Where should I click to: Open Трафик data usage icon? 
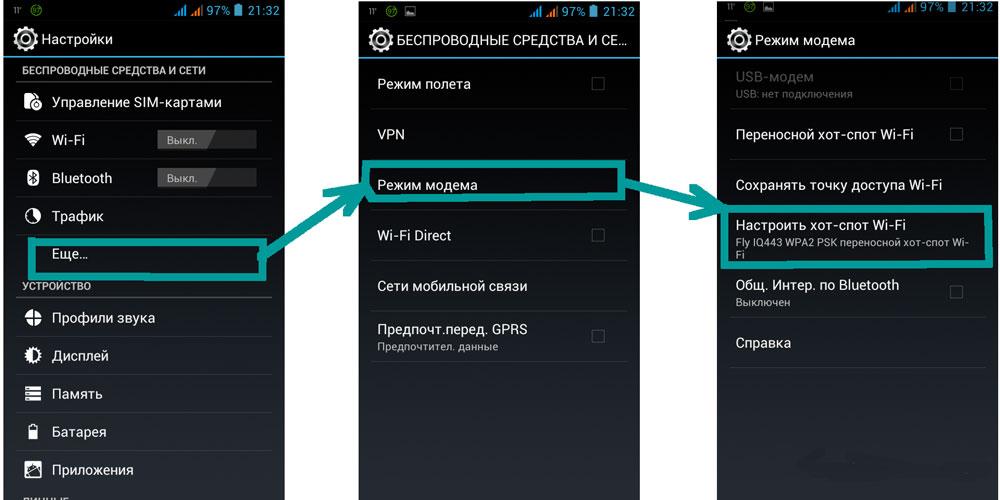click(33, 216)
